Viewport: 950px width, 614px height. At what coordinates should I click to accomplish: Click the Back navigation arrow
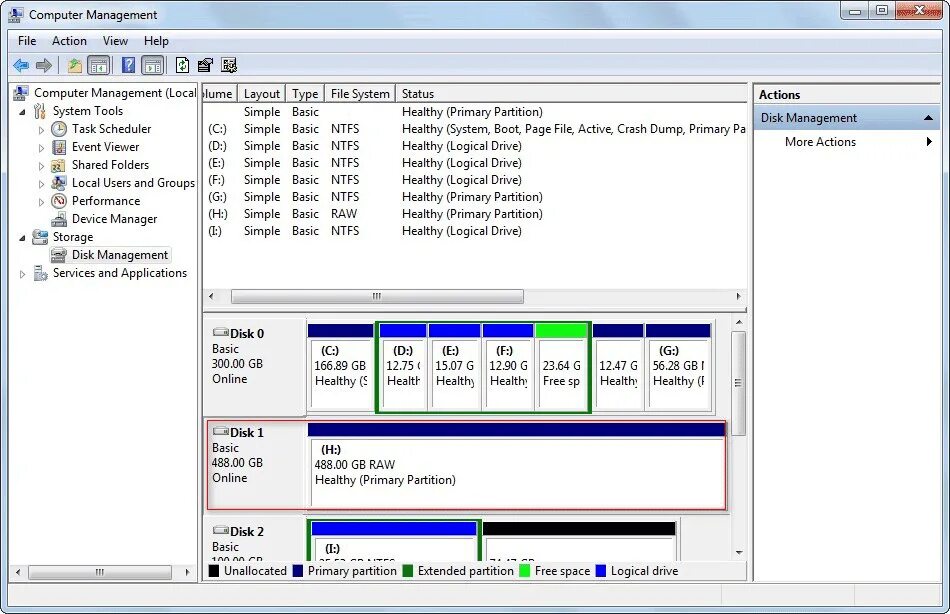[21, 64]
